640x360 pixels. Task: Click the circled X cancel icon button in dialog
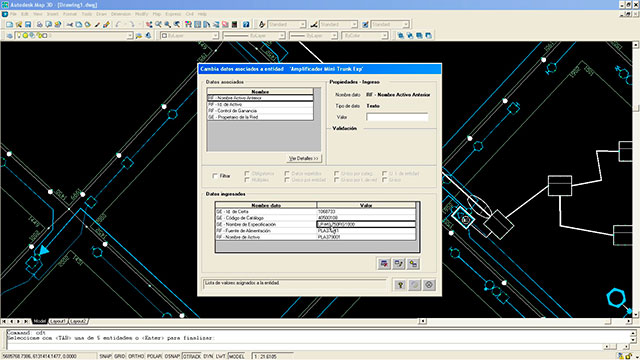pos(429,285)
